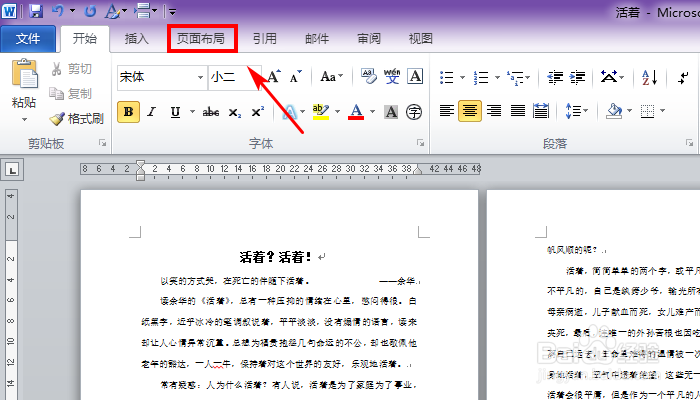Click the document title 活着？活着！

tap(275, 257)
